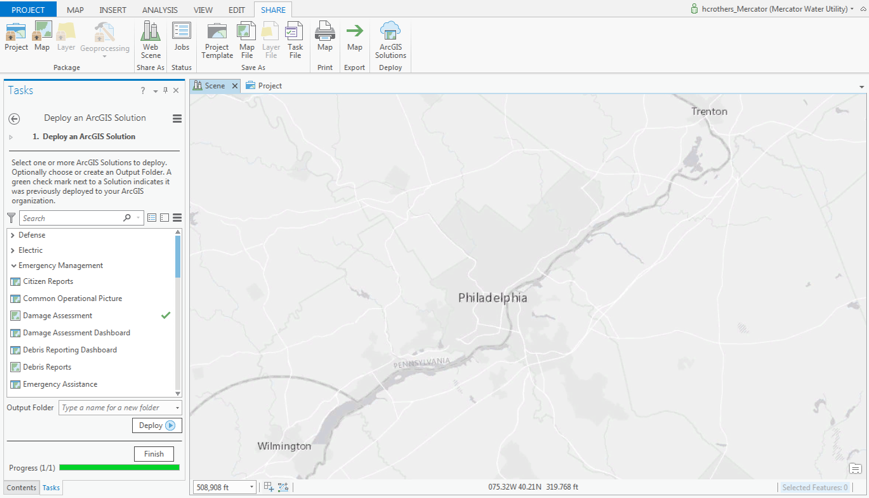Open ArcGIS Solutions deploy tool
The height and width of the screenshot is (498, 869).
390,40
